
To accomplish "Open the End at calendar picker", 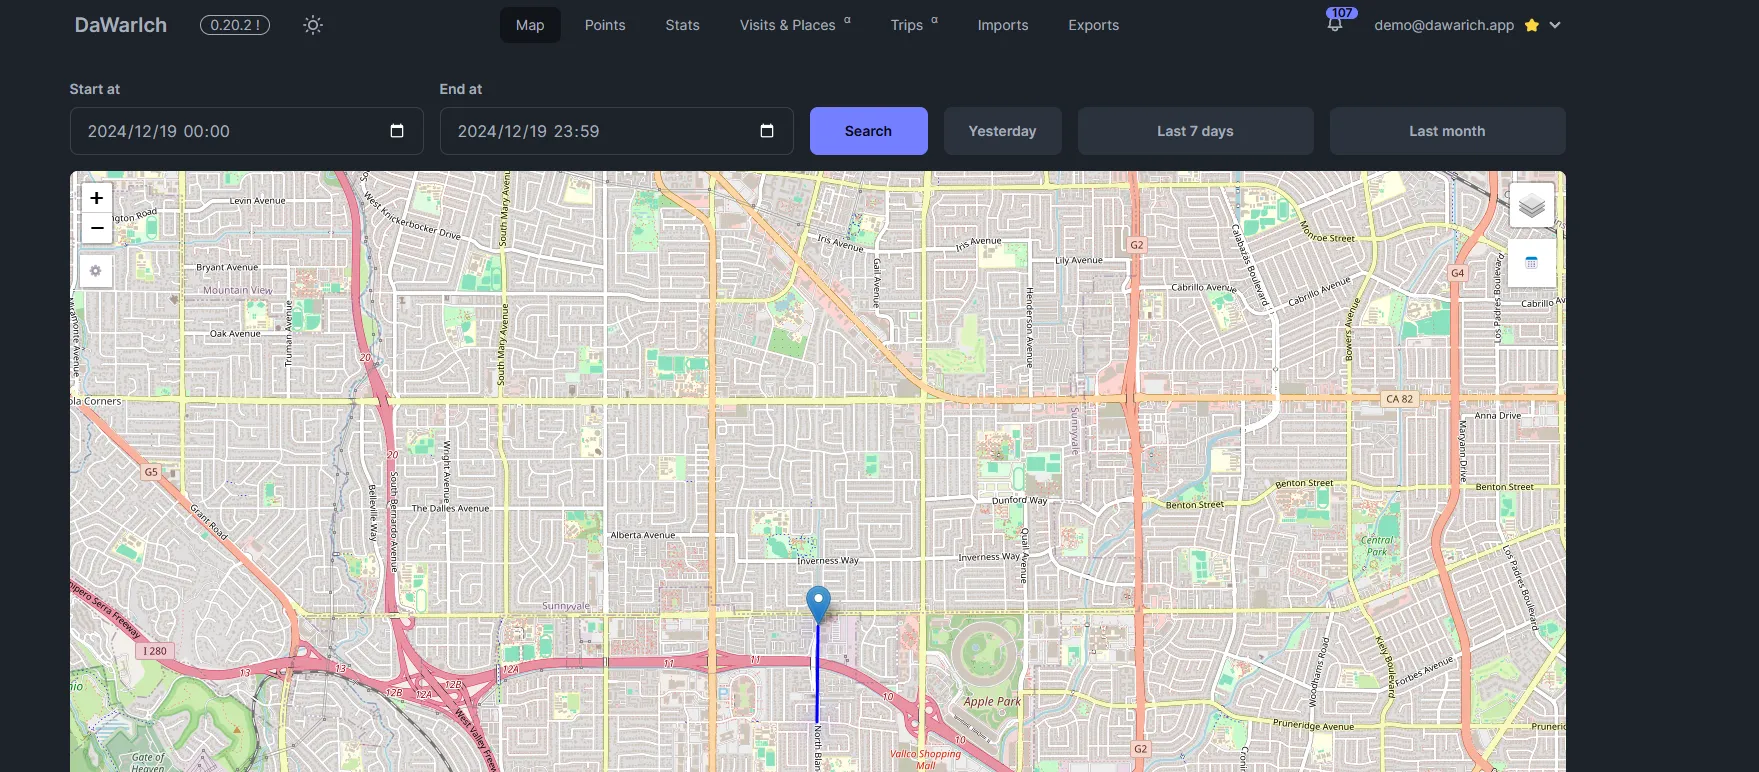I will [x=767, y=131].
